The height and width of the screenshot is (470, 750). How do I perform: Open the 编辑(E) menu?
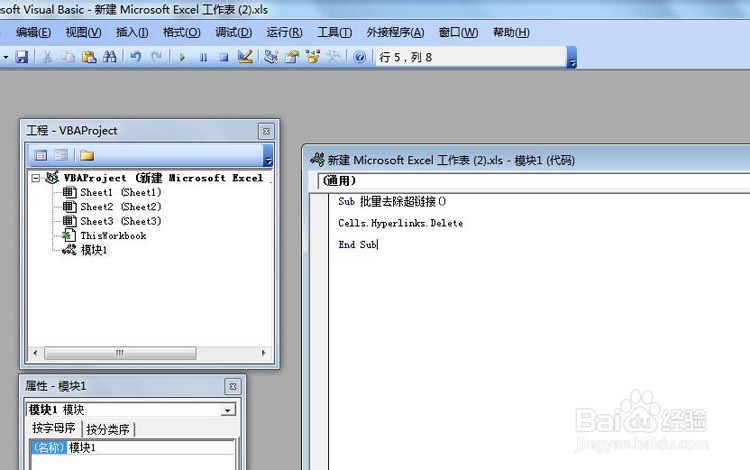(33, 32)
